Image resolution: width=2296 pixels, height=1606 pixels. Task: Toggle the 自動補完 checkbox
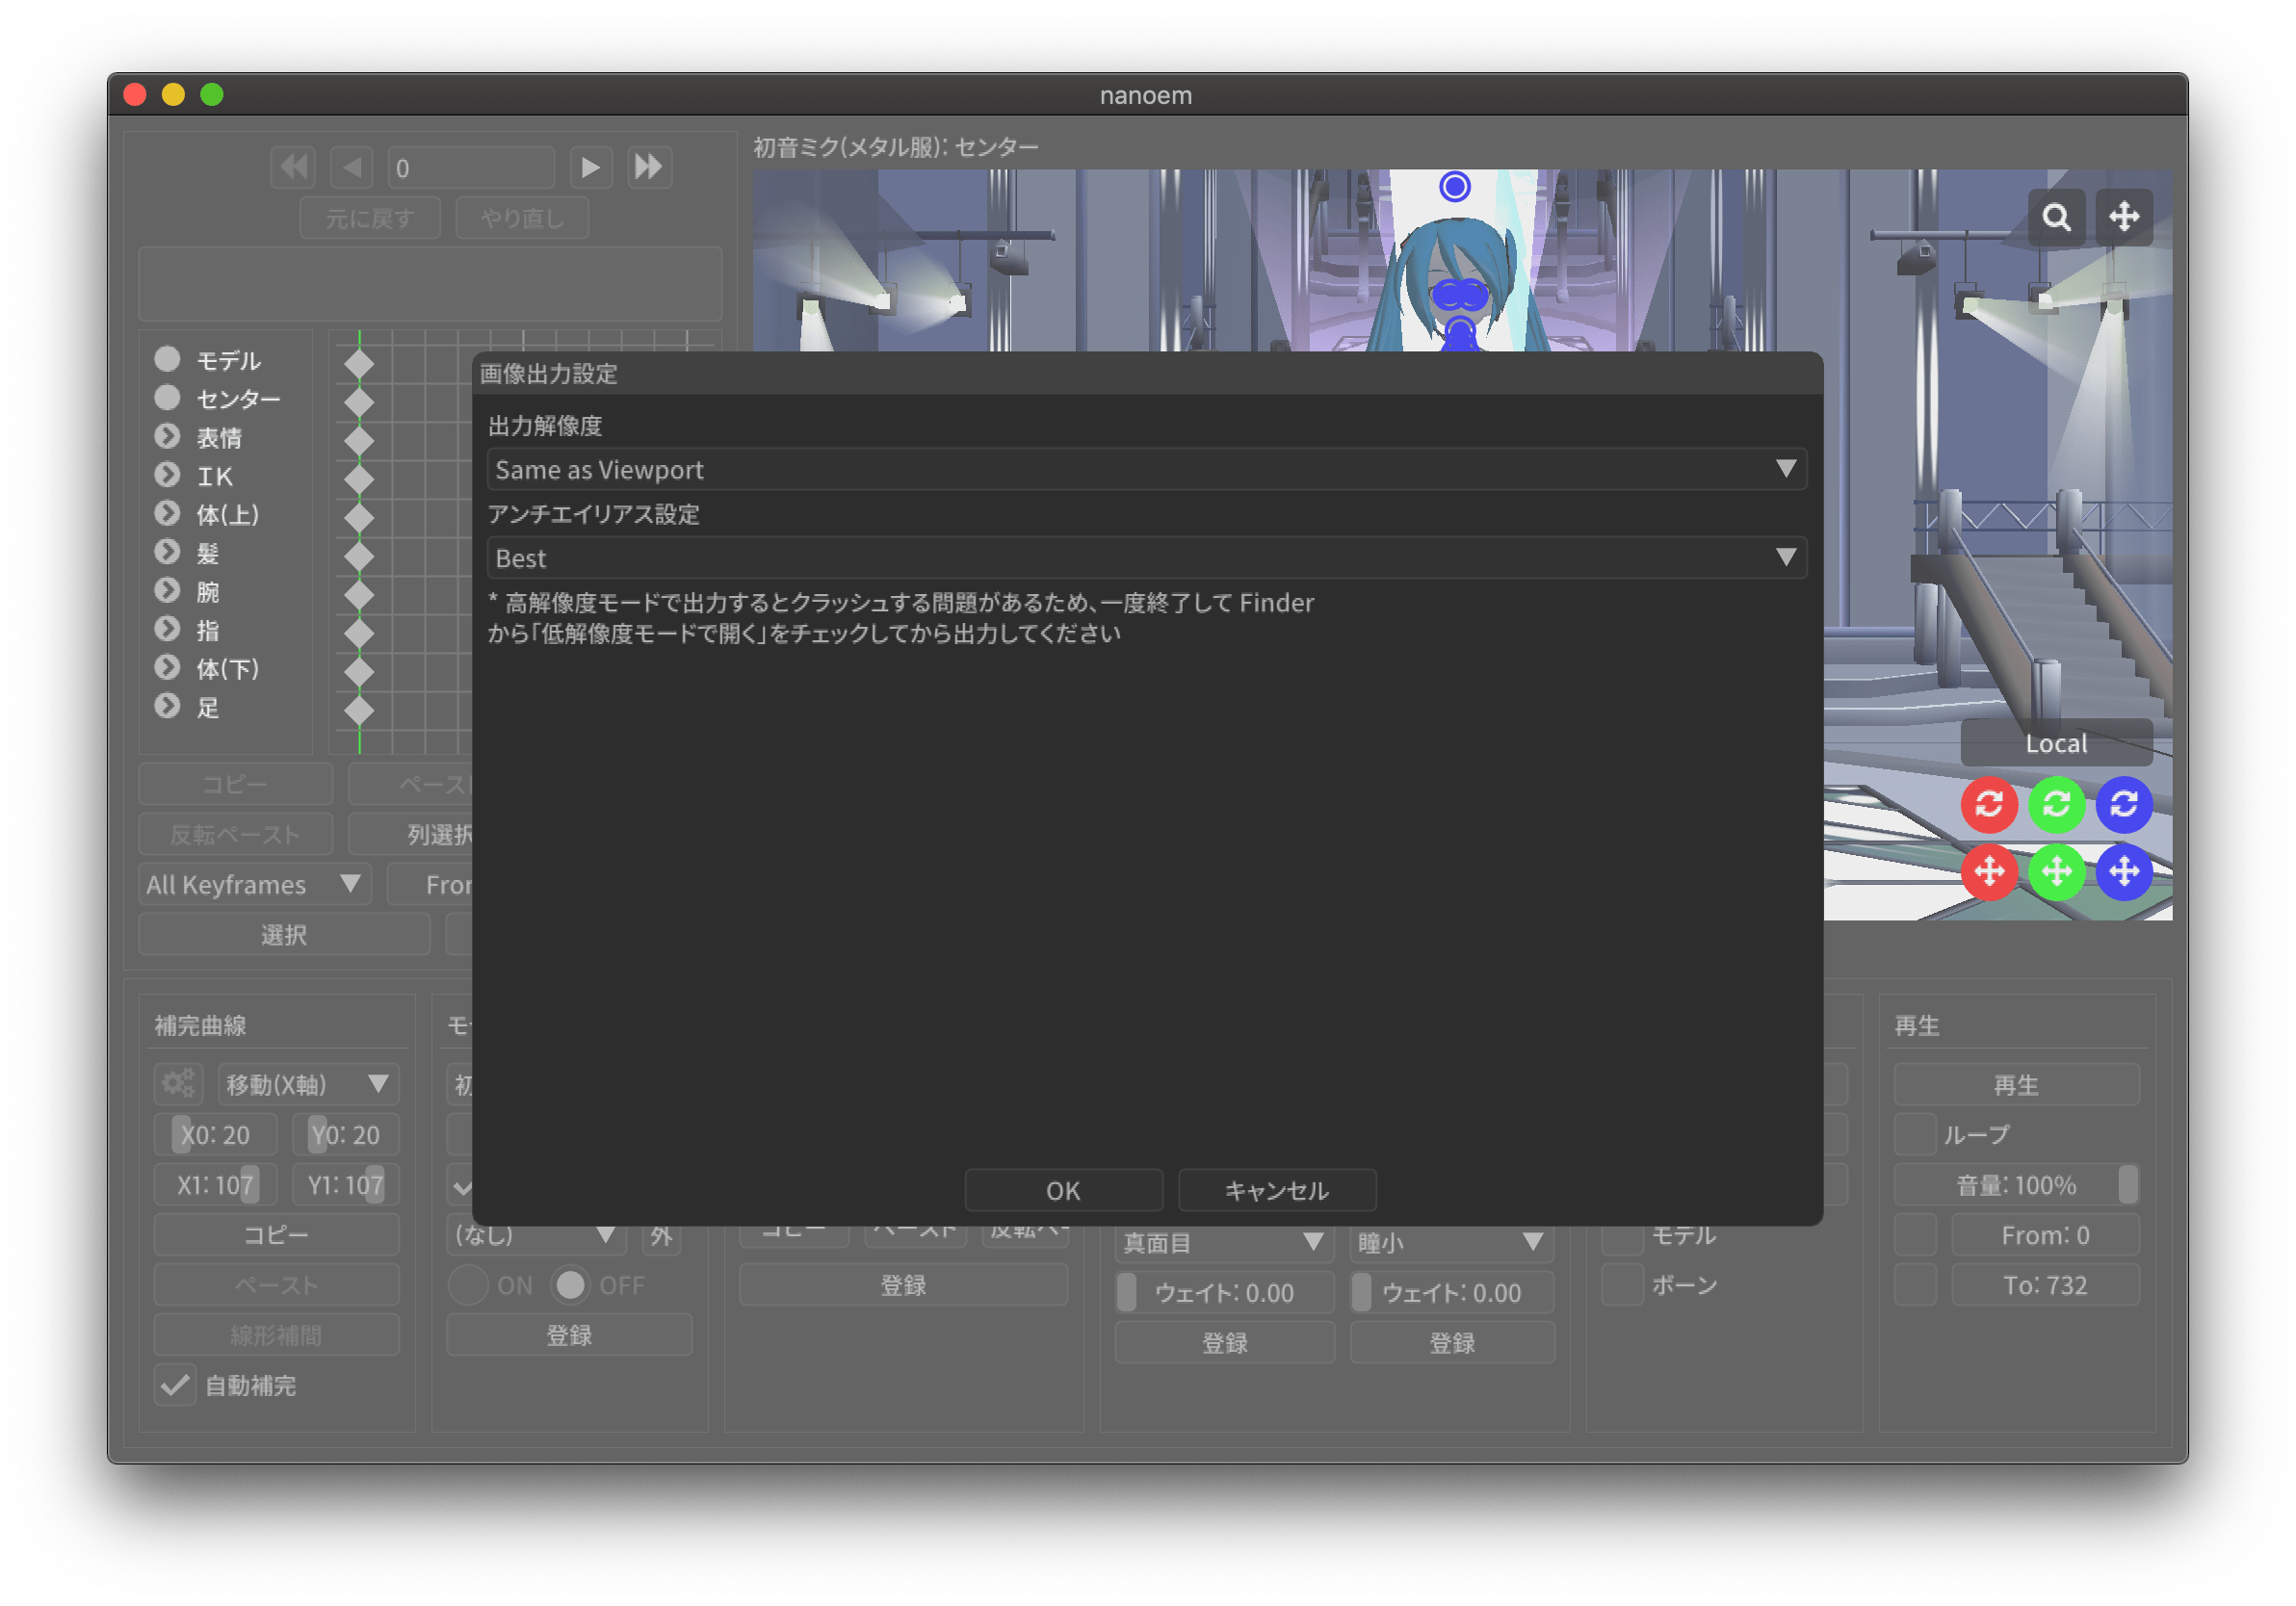175,1385
